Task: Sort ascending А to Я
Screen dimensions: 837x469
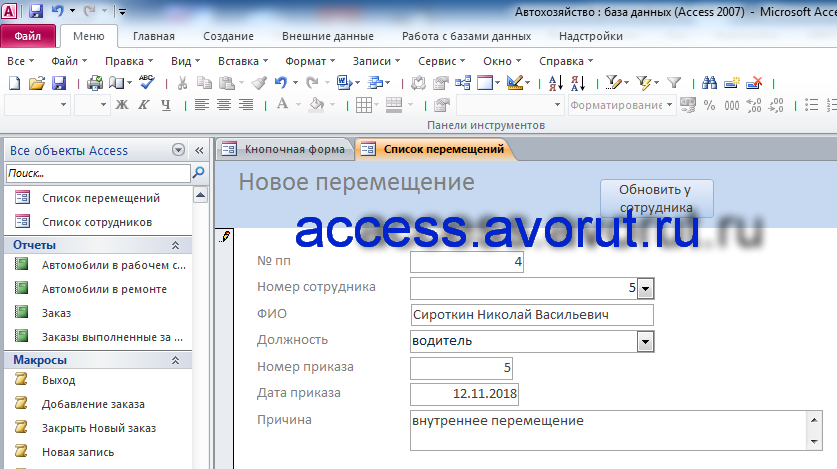Action: (556, 83)
